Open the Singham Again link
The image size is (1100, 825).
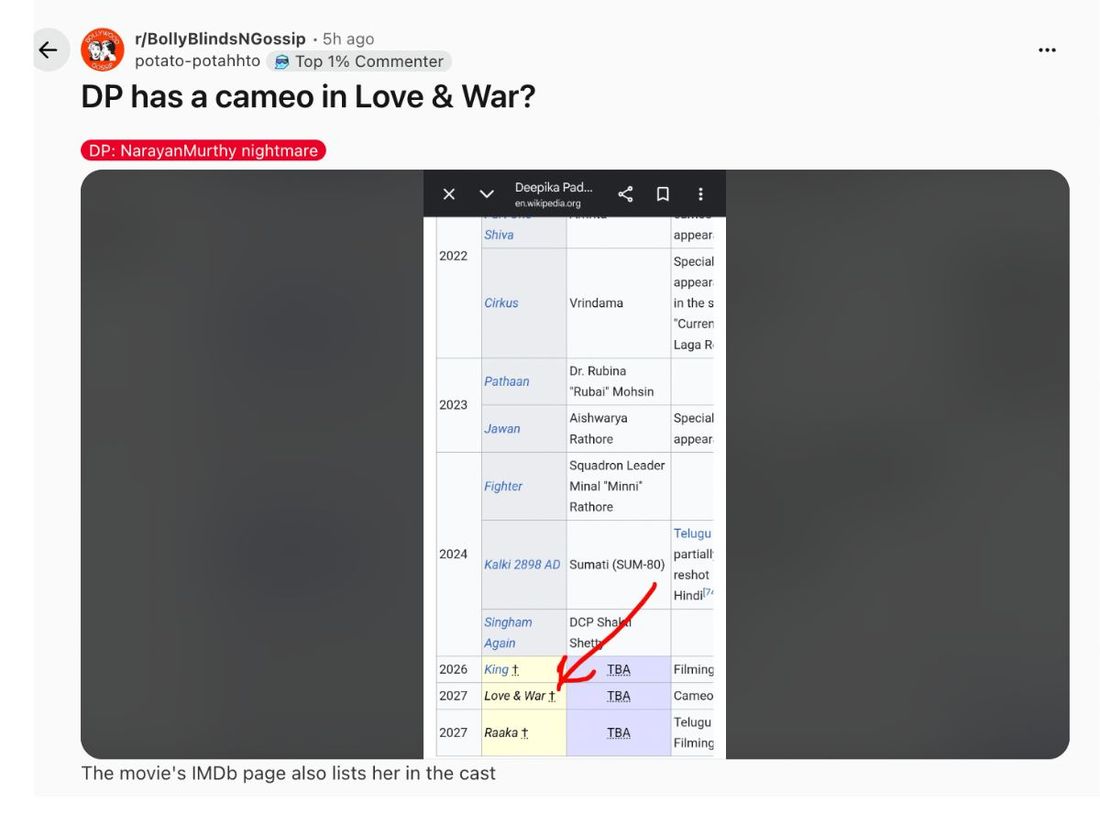[x=508, y=633]
